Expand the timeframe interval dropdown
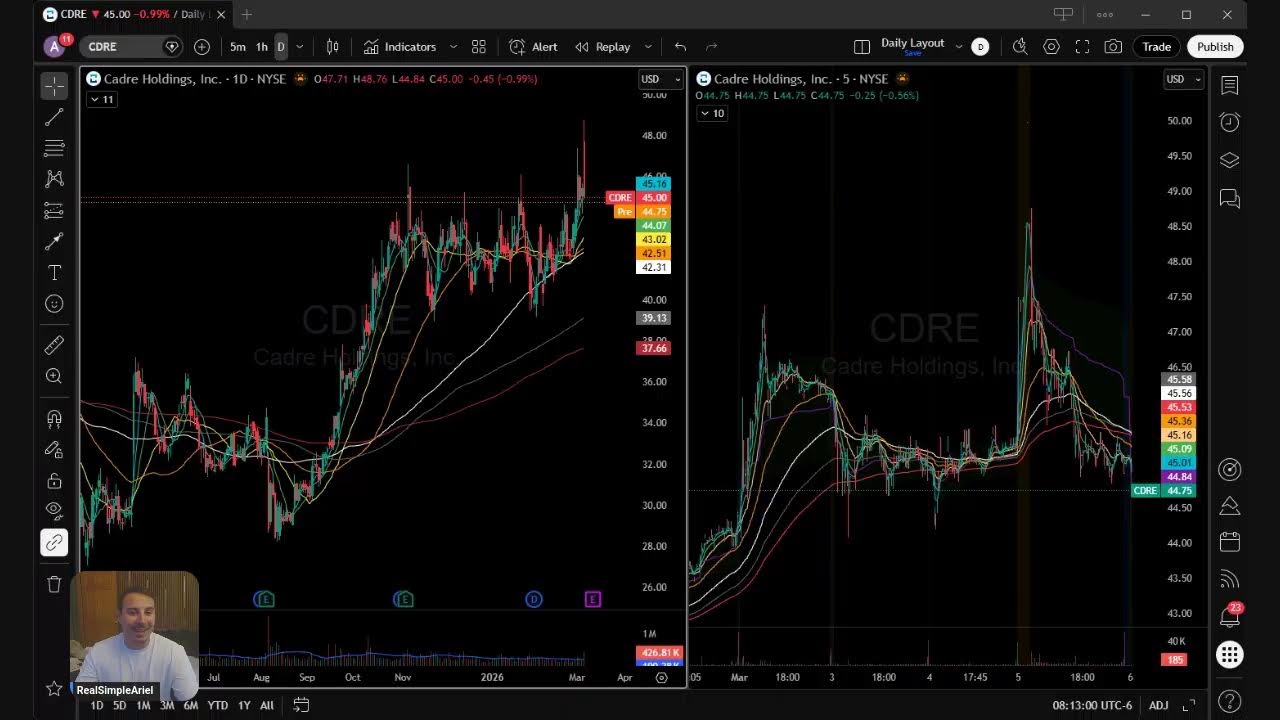 [299, 47]
